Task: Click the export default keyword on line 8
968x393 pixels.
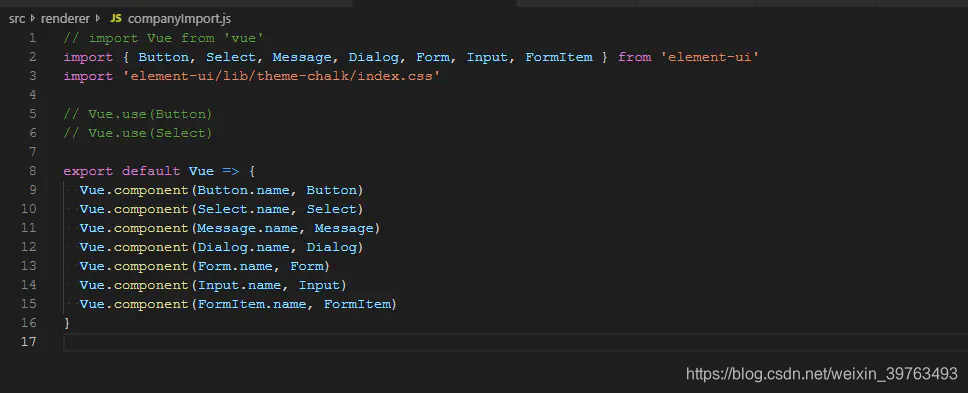Action: coord(122,171)
